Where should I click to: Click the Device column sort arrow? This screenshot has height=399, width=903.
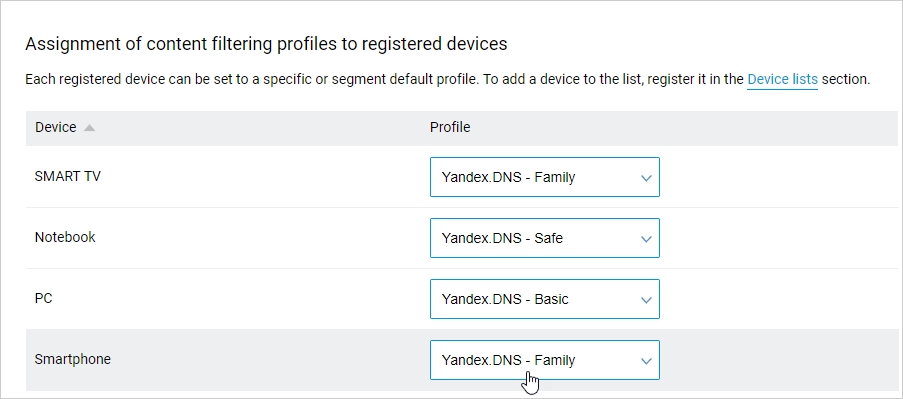click(89, 128)
